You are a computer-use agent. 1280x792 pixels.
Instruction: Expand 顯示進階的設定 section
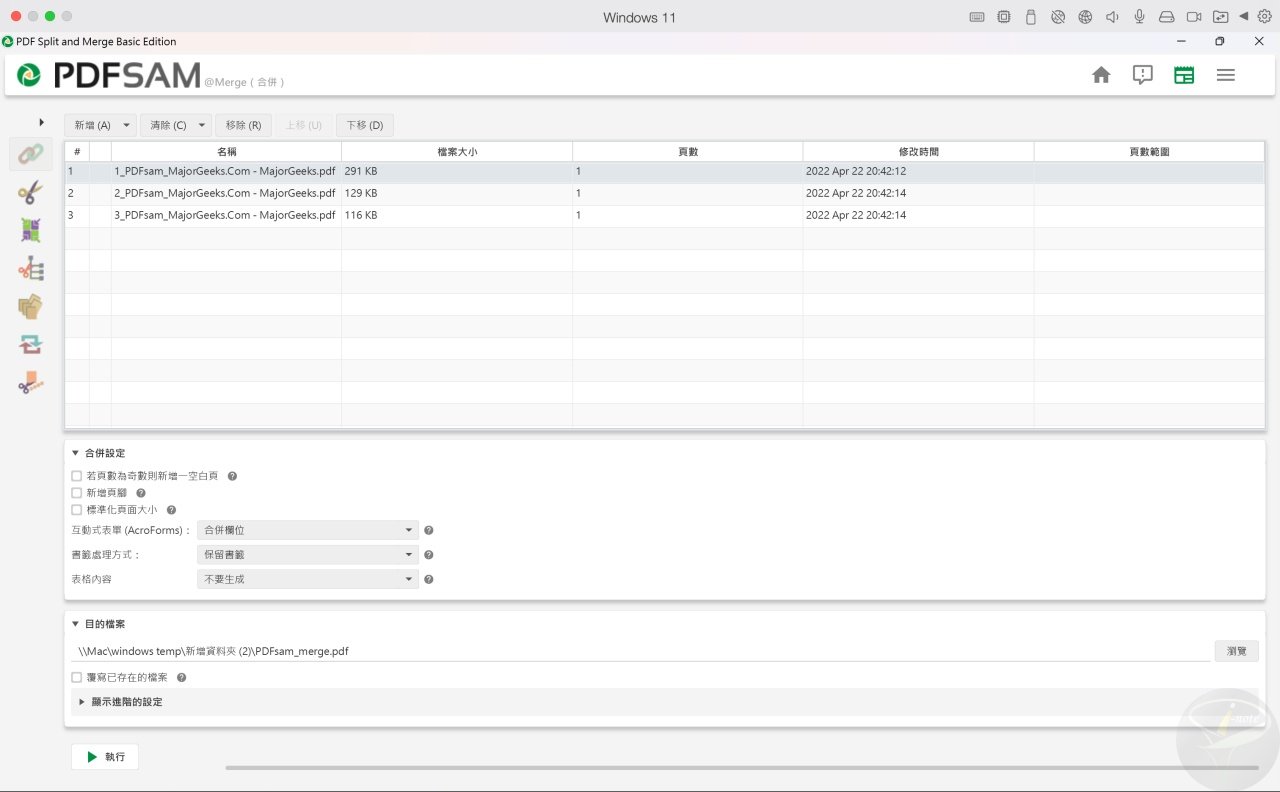point(123,701)
